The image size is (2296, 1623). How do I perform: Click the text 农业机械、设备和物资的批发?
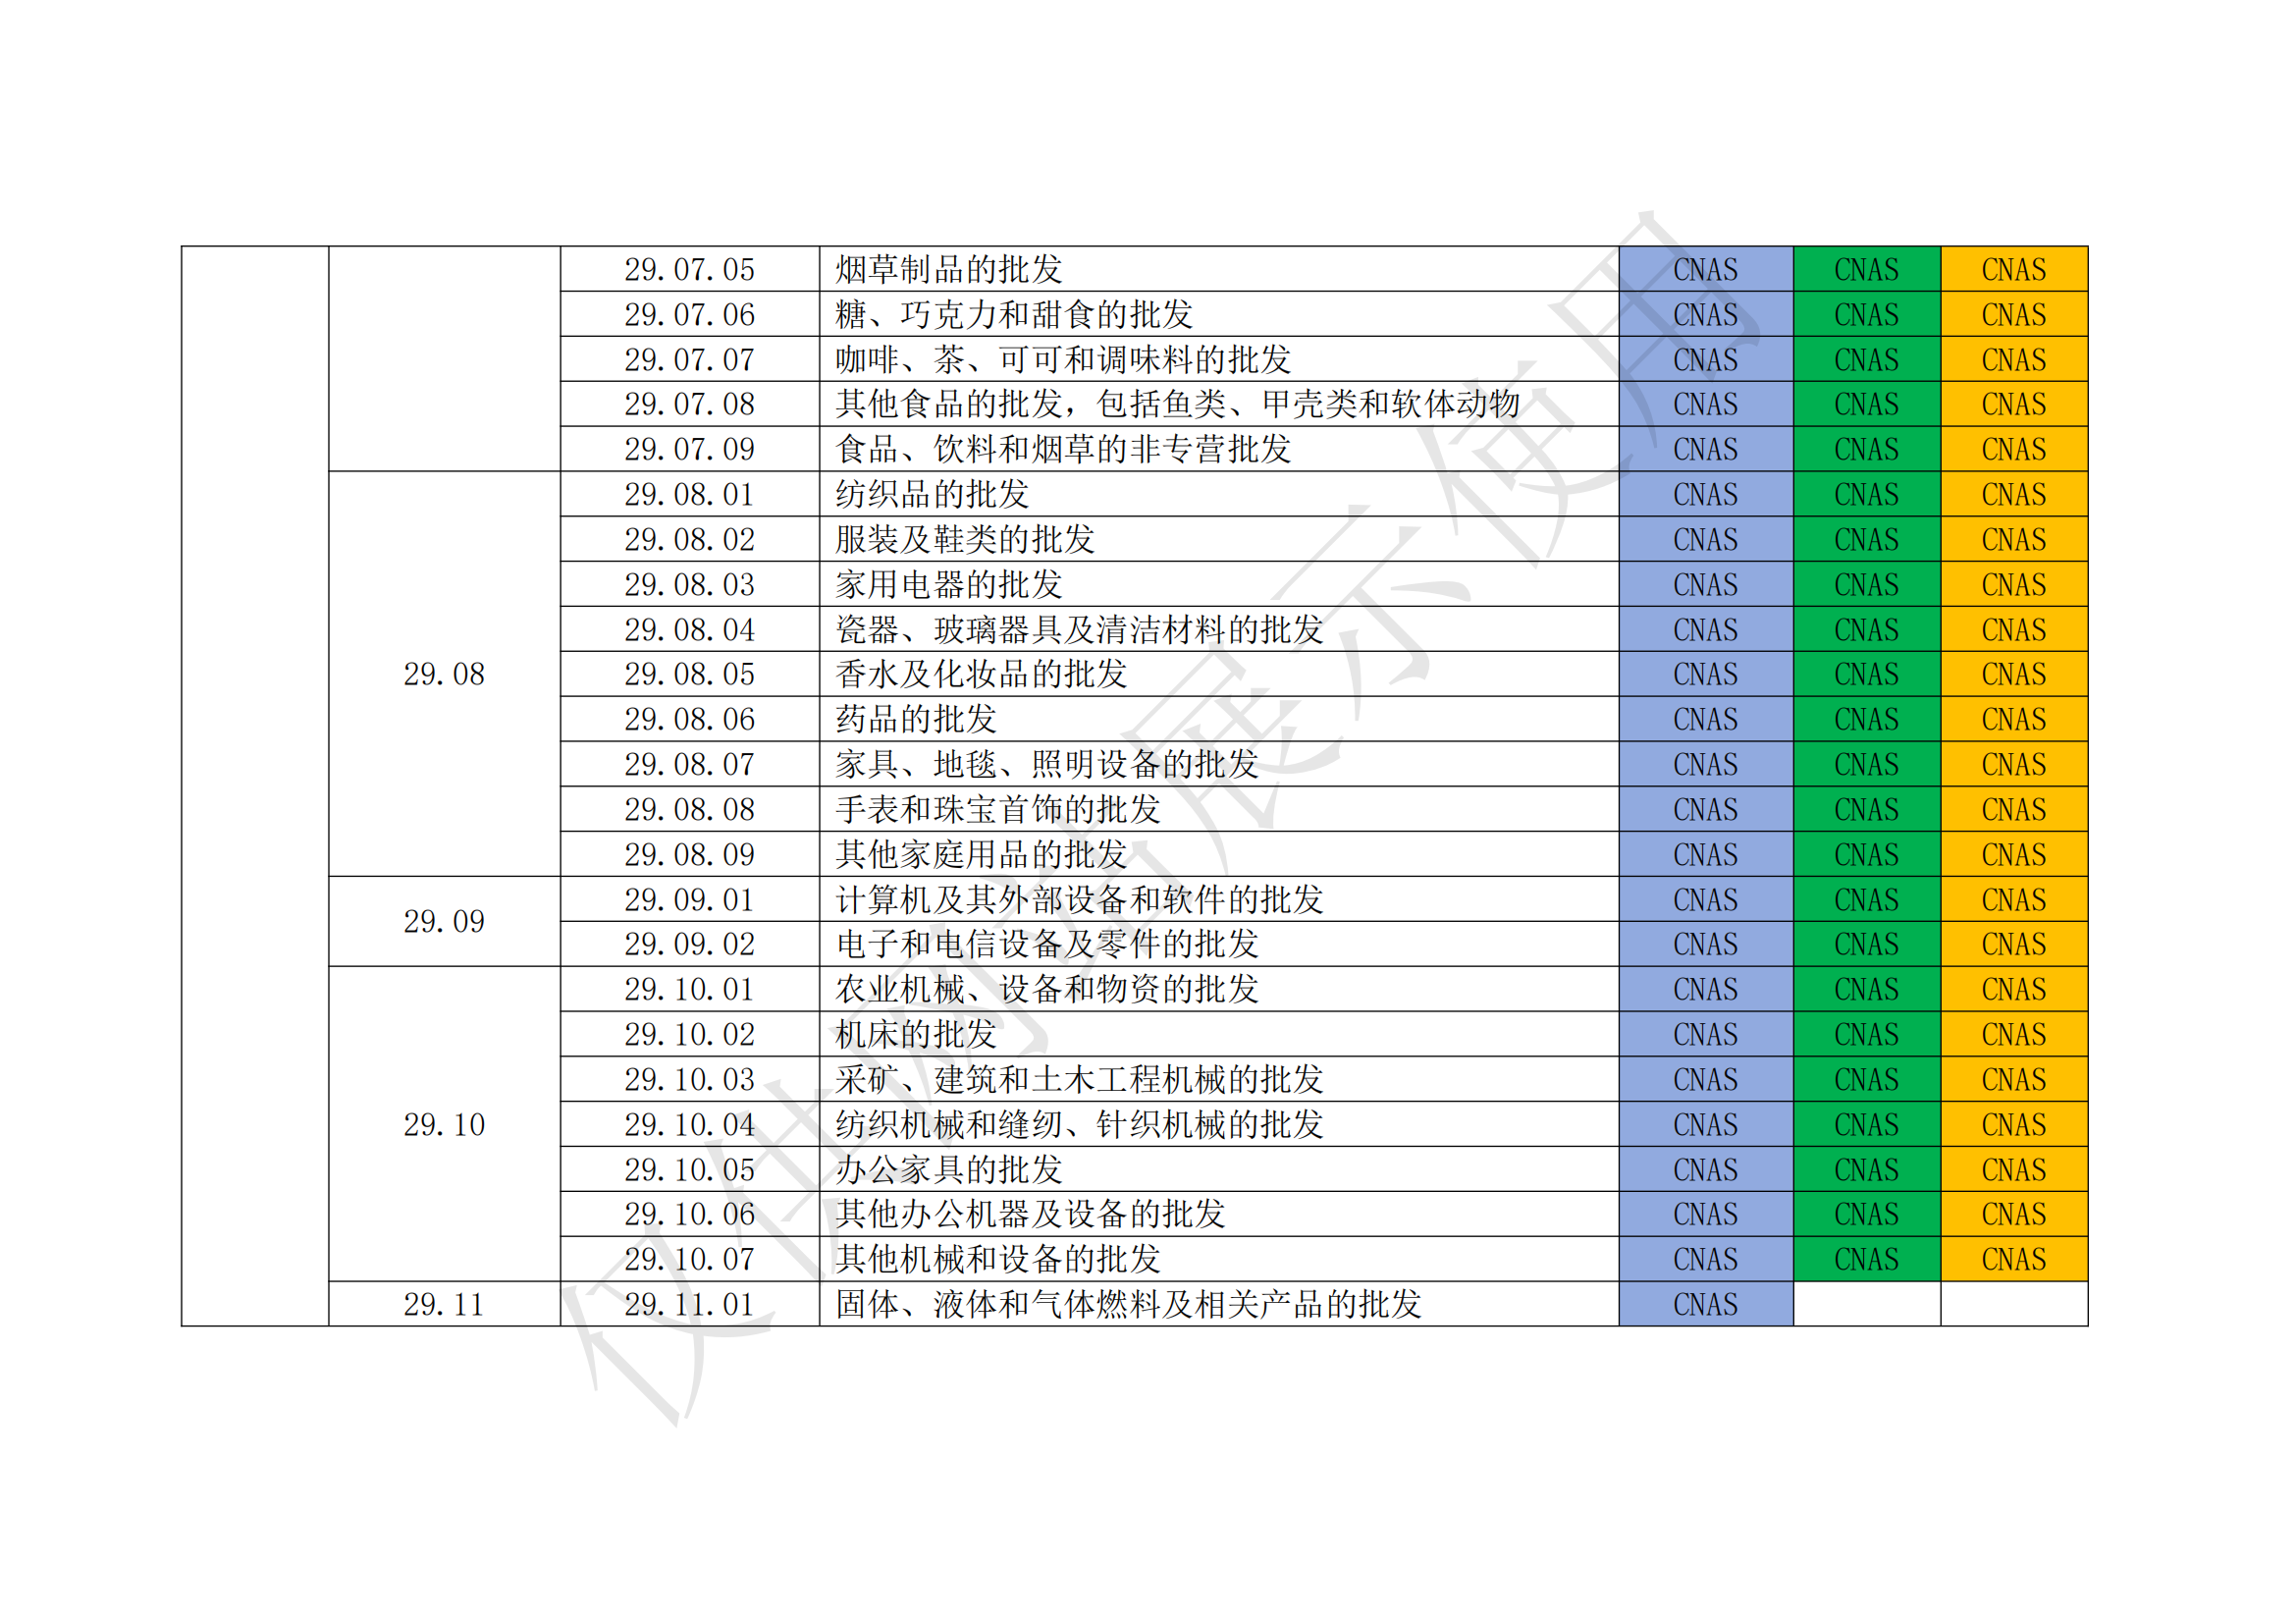1047,989
